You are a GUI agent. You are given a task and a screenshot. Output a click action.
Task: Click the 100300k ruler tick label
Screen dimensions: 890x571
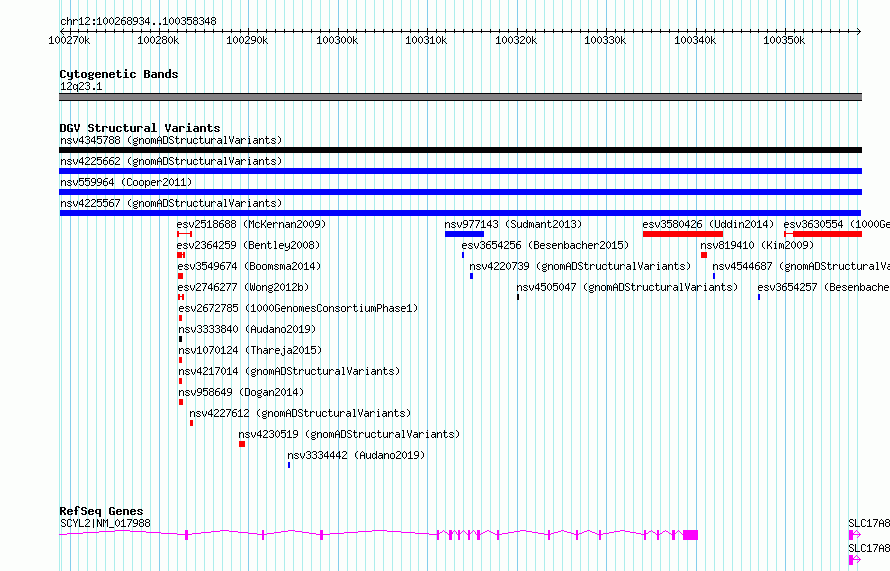point(337,40)
